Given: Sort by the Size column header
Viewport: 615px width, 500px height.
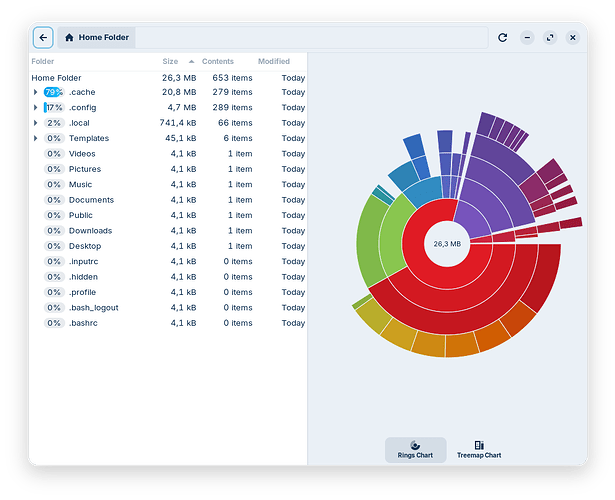Looking at the screenshot, I should [x=171, y=61].
